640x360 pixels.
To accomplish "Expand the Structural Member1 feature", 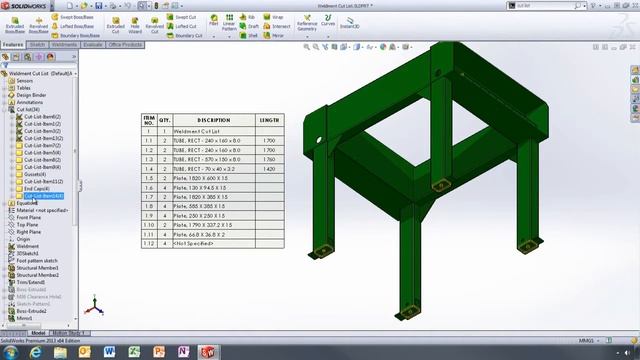I will click(4, 268).
